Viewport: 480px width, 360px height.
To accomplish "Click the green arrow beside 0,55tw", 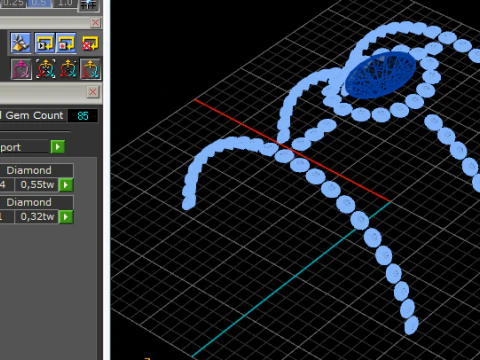I will tap(66, 185).
